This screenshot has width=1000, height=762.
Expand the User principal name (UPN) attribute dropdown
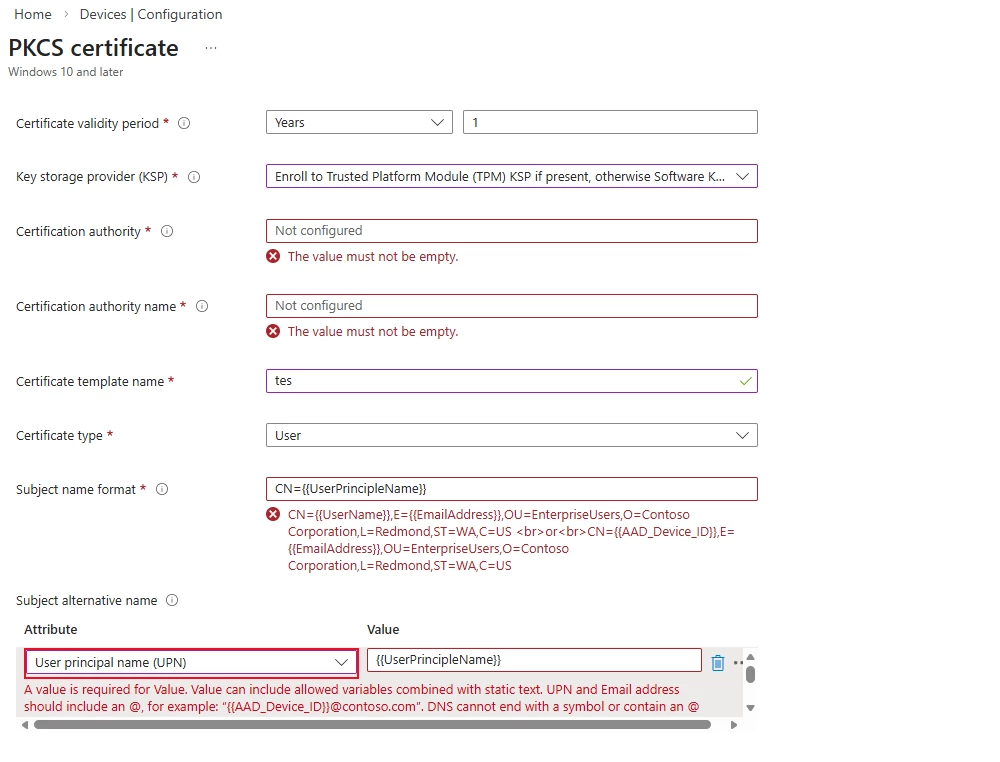click(191, 663)
